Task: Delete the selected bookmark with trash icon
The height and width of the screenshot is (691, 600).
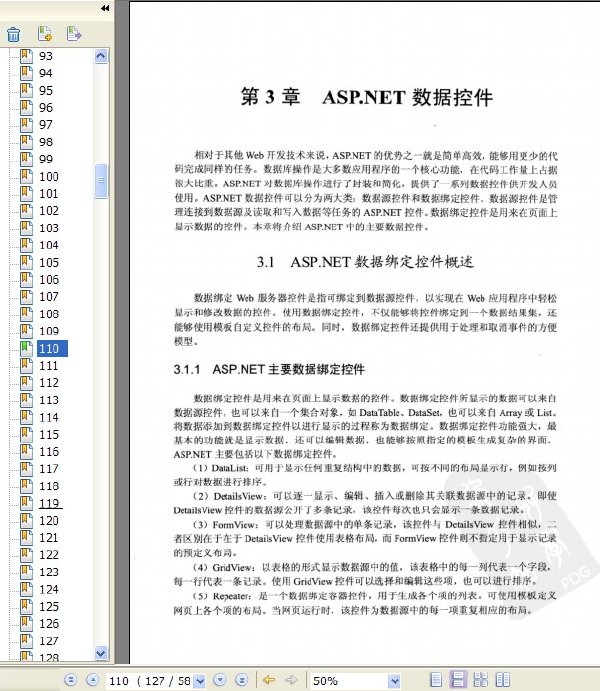Action: click(x=14, y=34)
